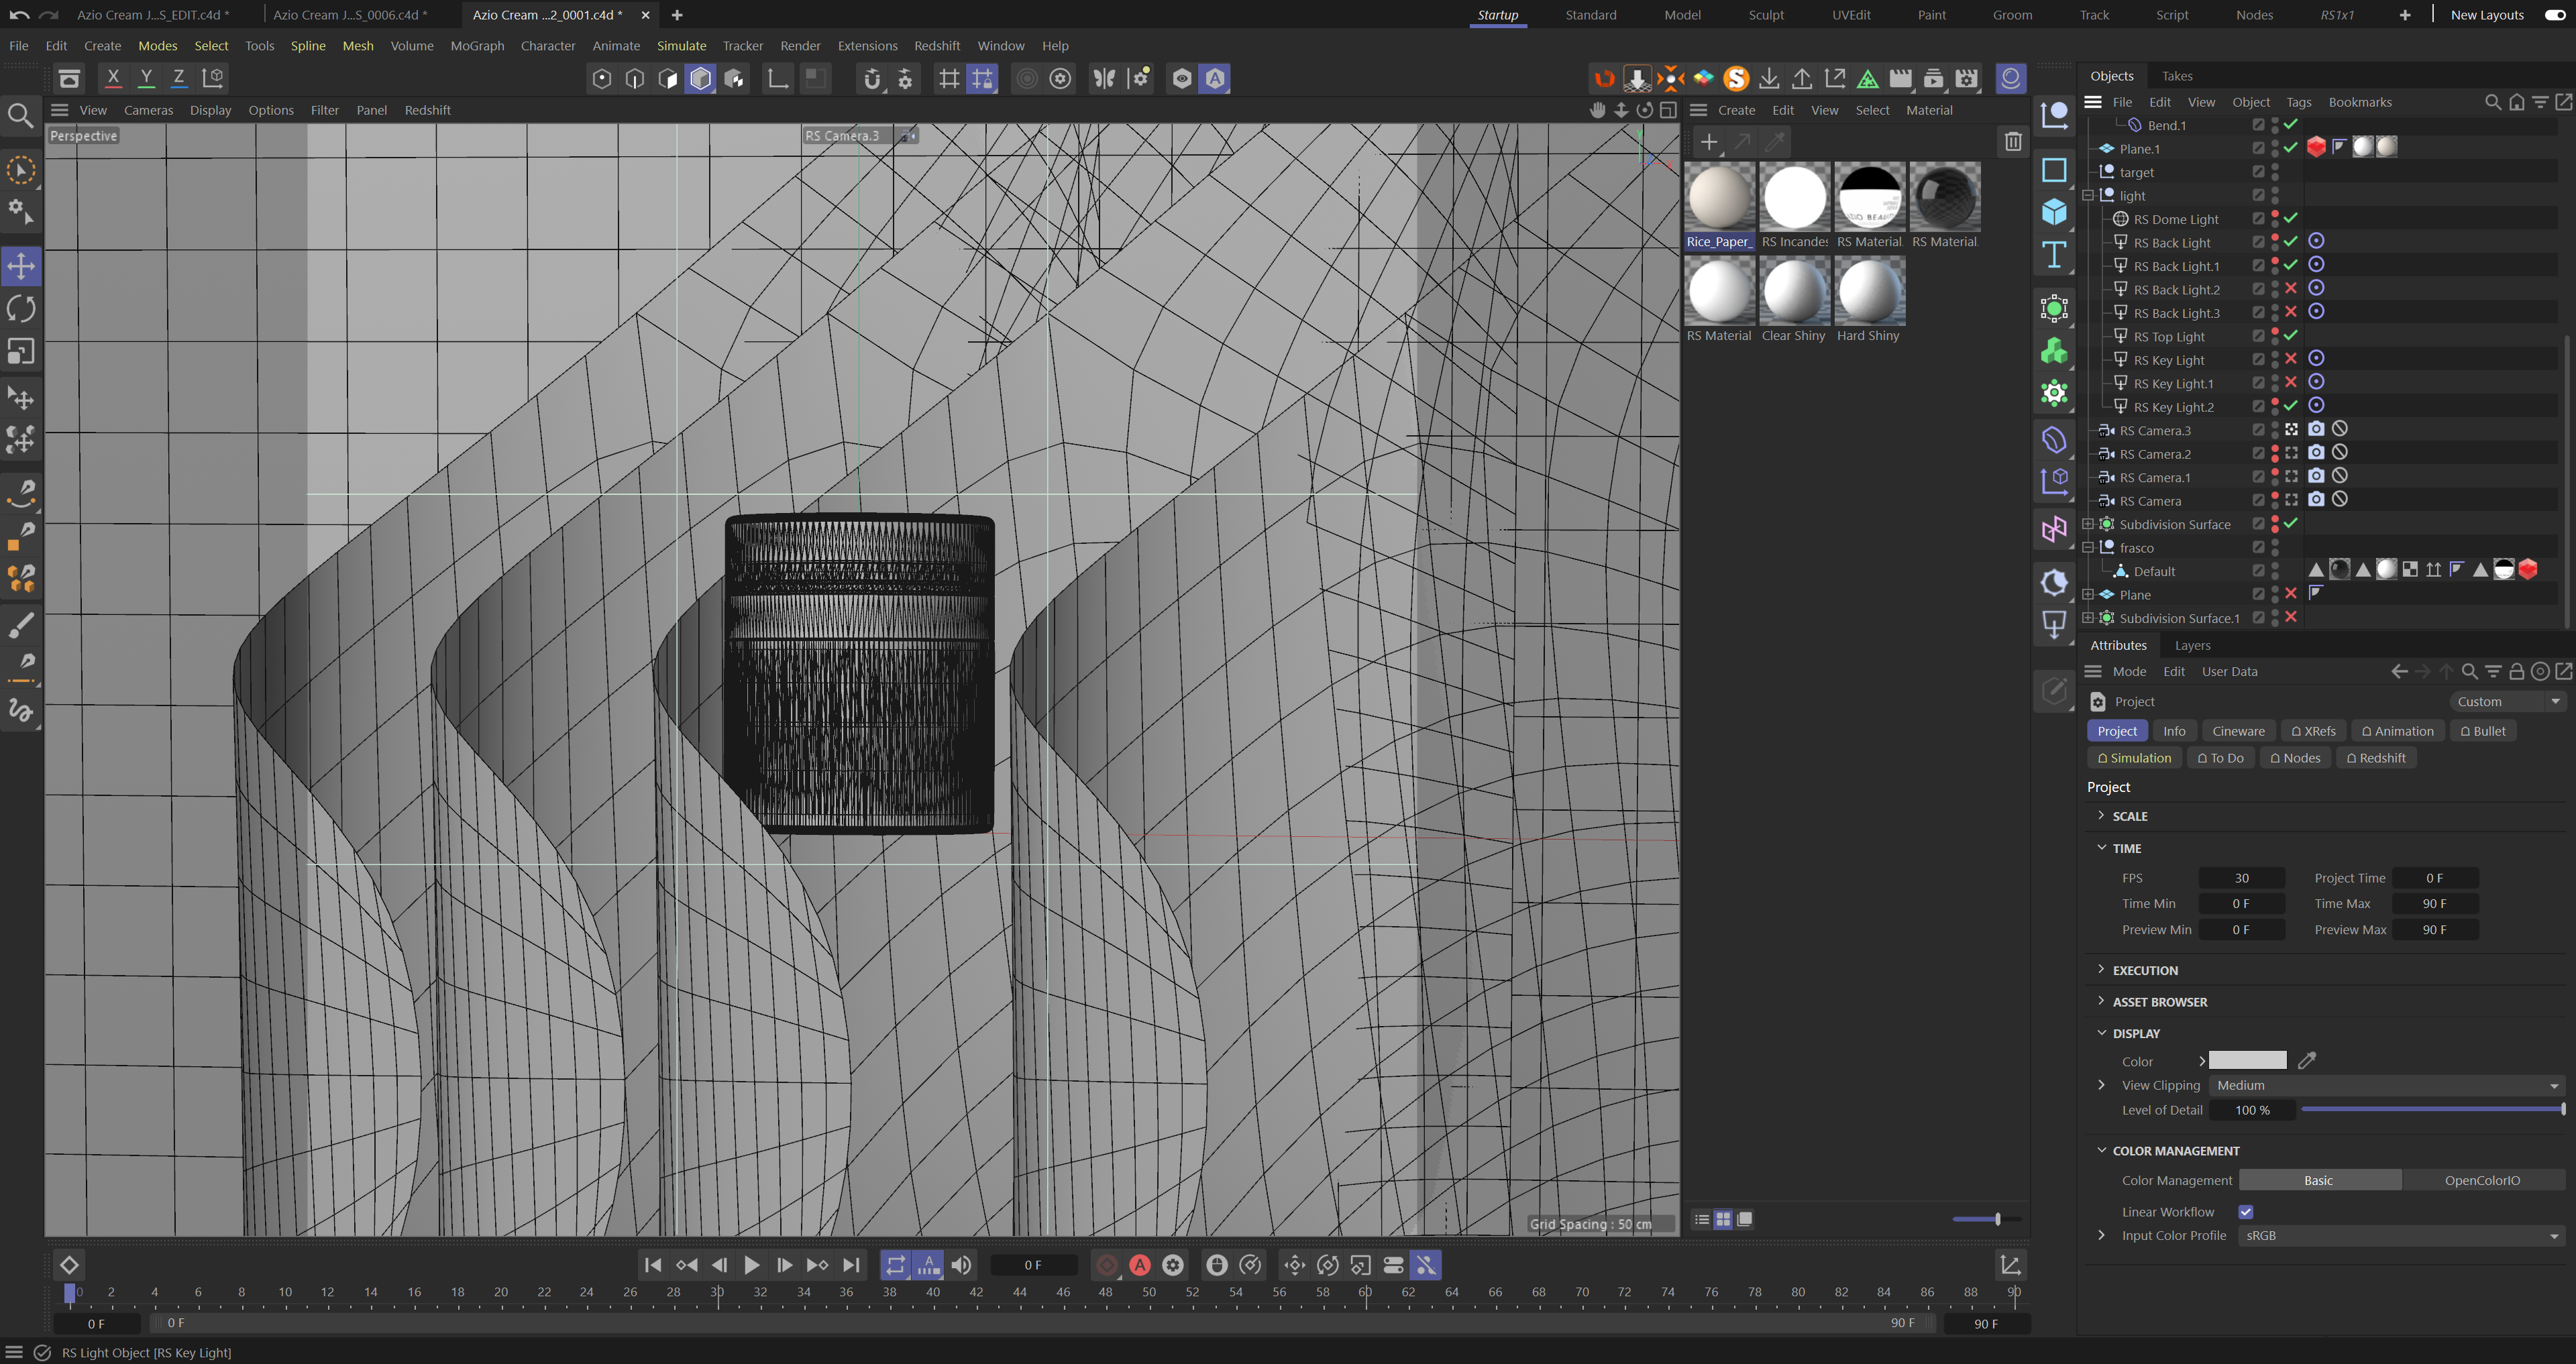The width and height of the screenshot is (2576, 1364).
Task: Toggle Linear Workflow checkbox
Action: coord(2246,1212)
